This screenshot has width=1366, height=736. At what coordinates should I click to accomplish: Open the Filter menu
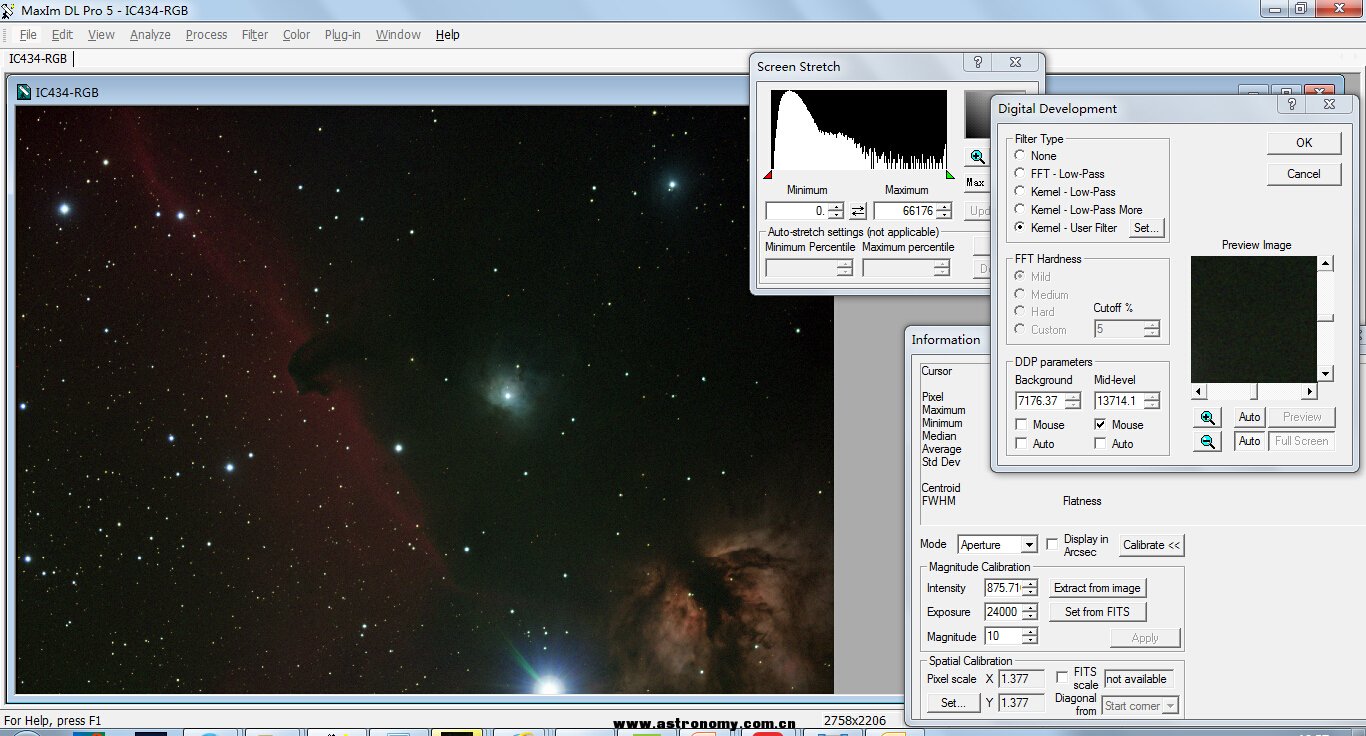point(255,35)
